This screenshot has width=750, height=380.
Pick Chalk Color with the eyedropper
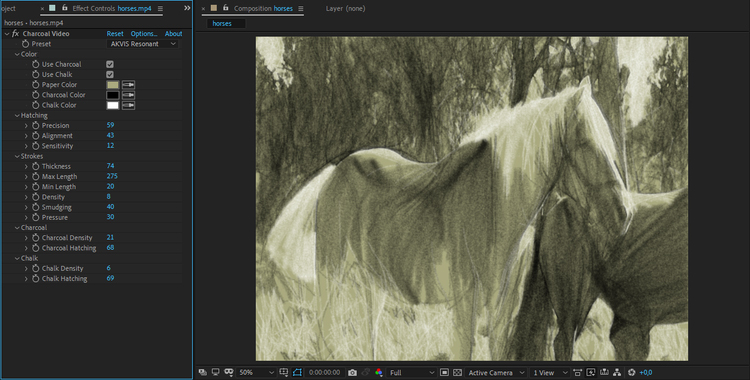click(128, 105)
